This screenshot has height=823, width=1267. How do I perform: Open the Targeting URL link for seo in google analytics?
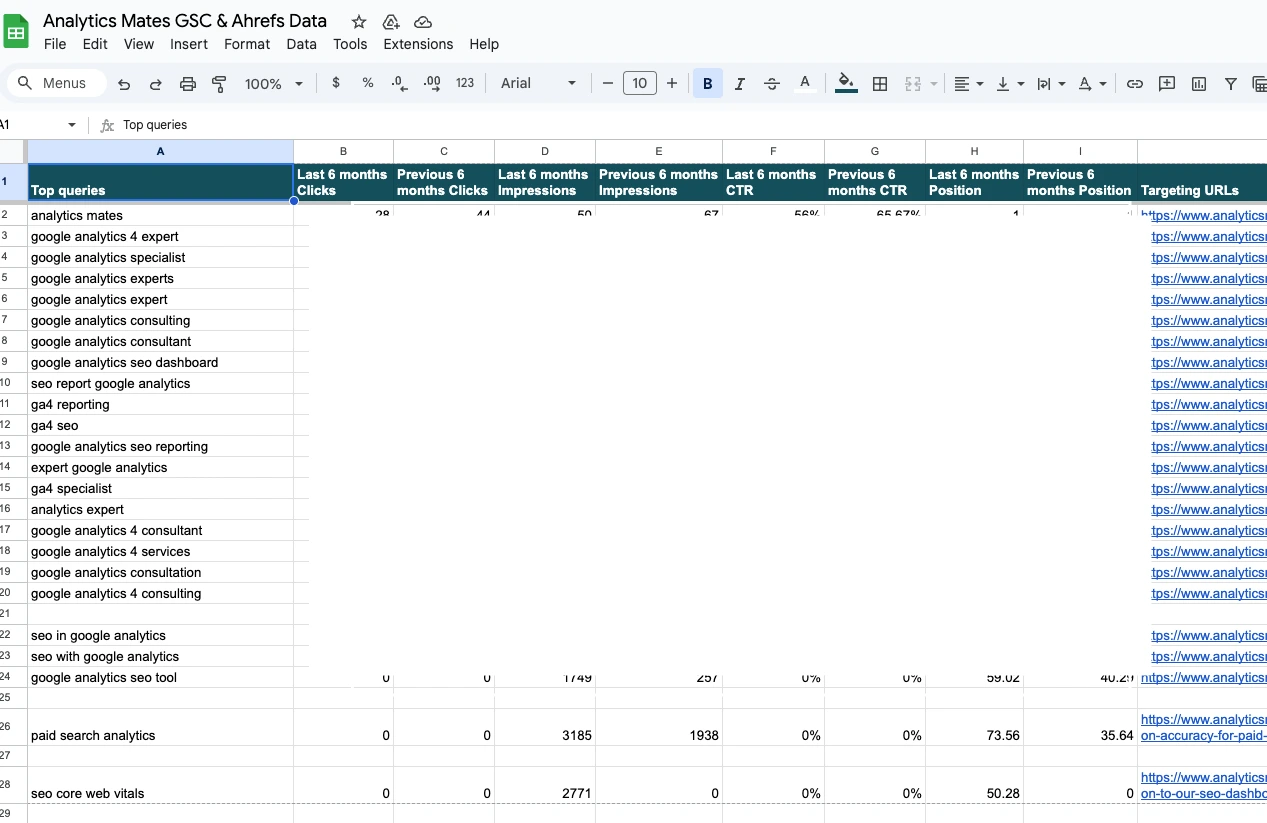pos(1209,636)
